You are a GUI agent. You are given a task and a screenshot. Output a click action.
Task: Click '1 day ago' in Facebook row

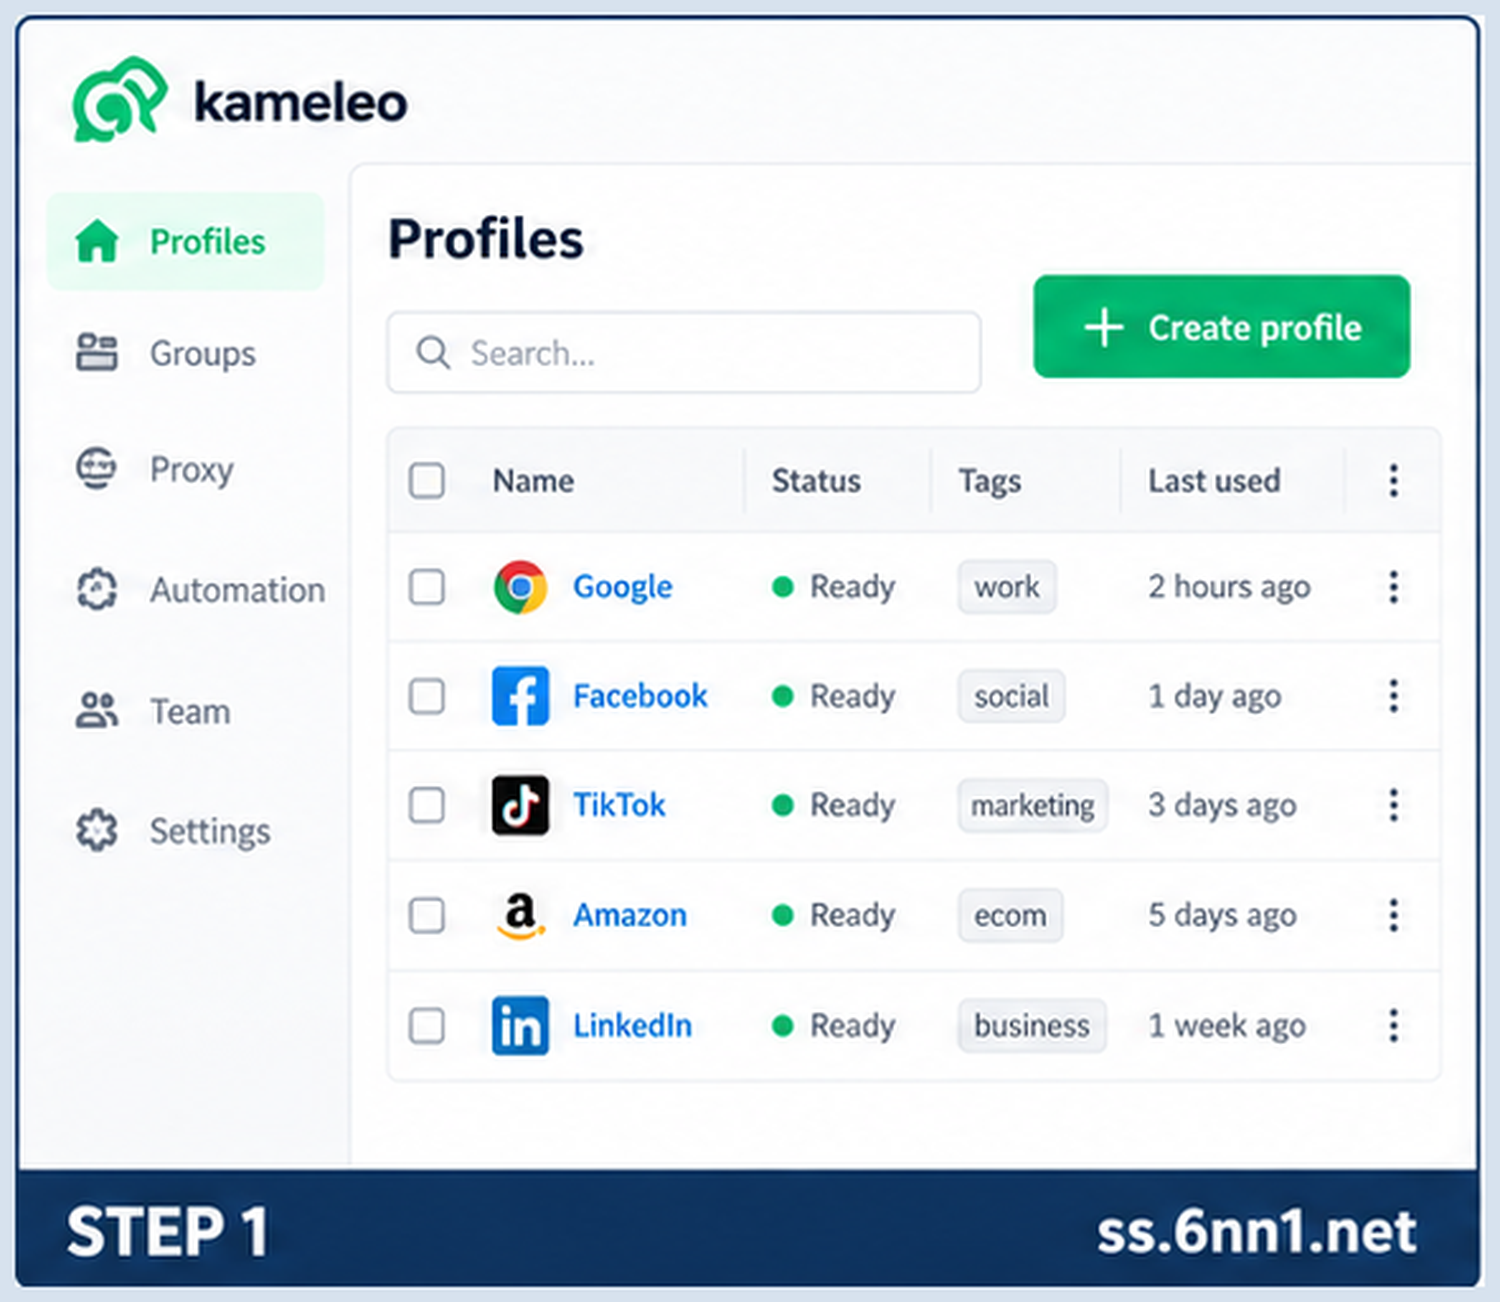(1214, 696)
